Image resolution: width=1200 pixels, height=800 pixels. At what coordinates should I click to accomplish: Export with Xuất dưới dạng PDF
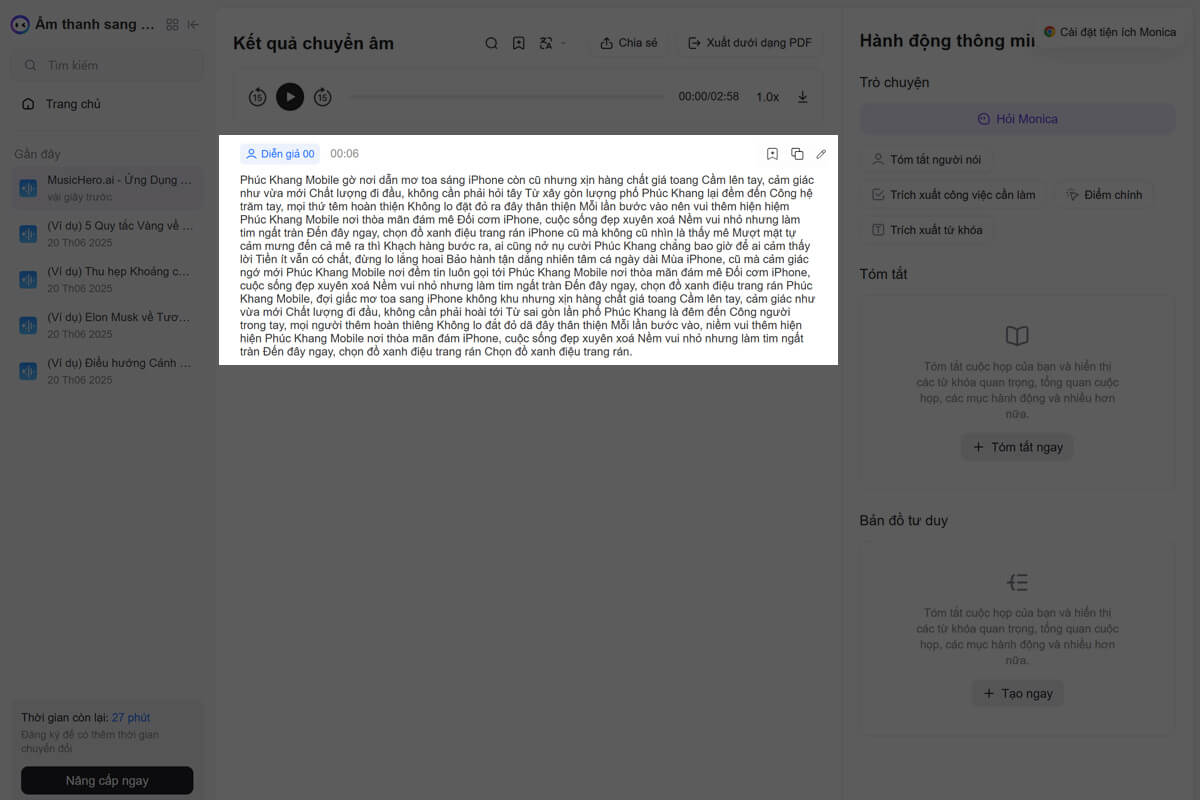749,43
